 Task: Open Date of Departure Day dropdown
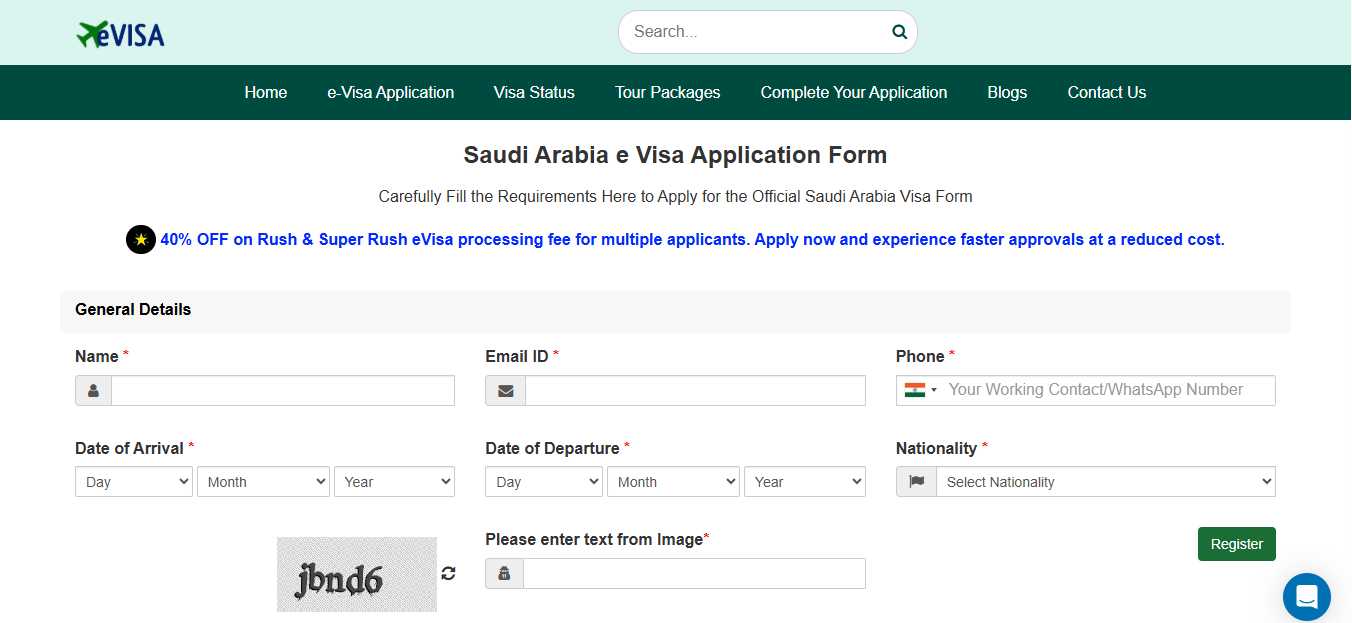pos(544,482)
